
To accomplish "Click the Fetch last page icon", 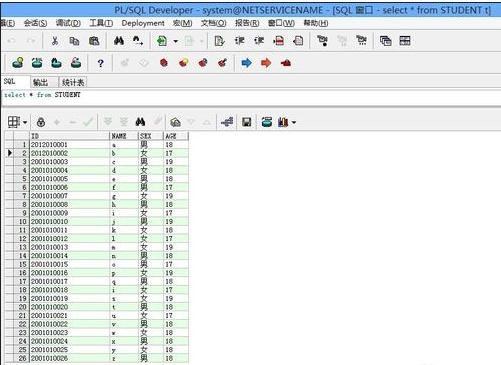I will coord(124,122).
